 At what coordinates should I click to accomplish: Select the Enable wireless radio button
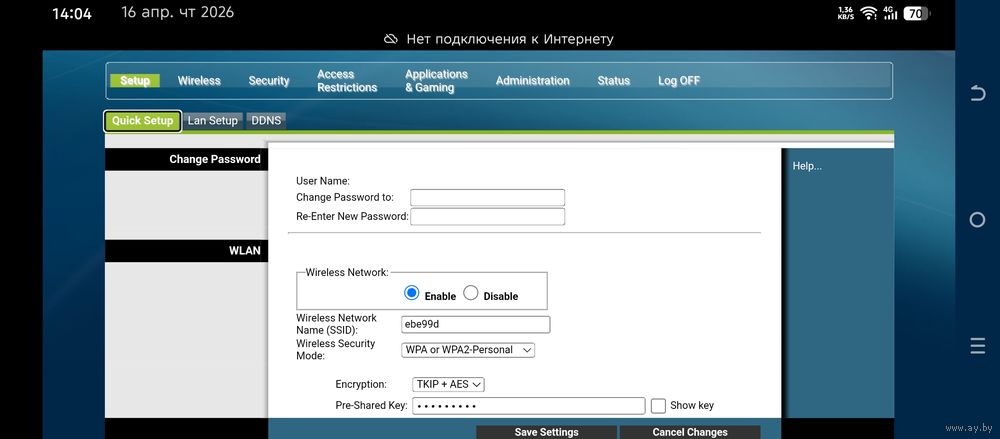coord(411,293)
